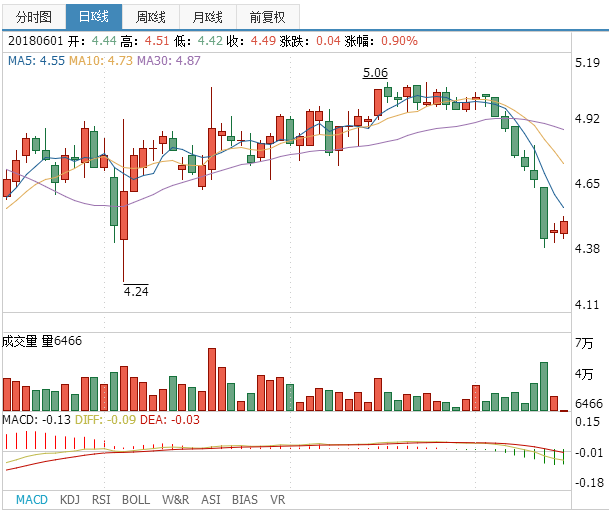Screen dimensions: 609x510
Task: Click the -0.01 MACD axis label
Action: [590, 453]
